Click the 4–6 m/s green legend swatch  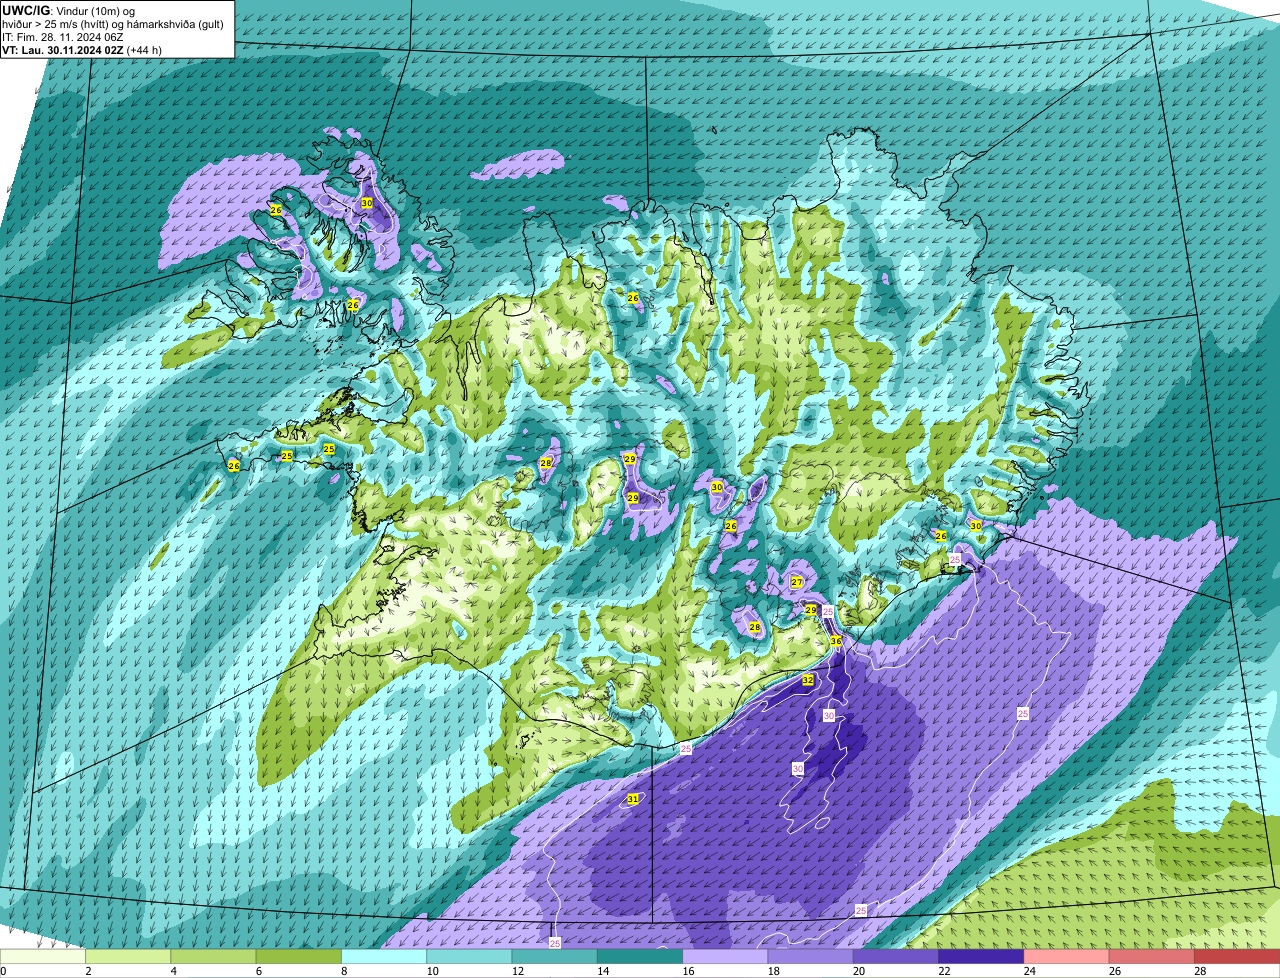[214, 957]
